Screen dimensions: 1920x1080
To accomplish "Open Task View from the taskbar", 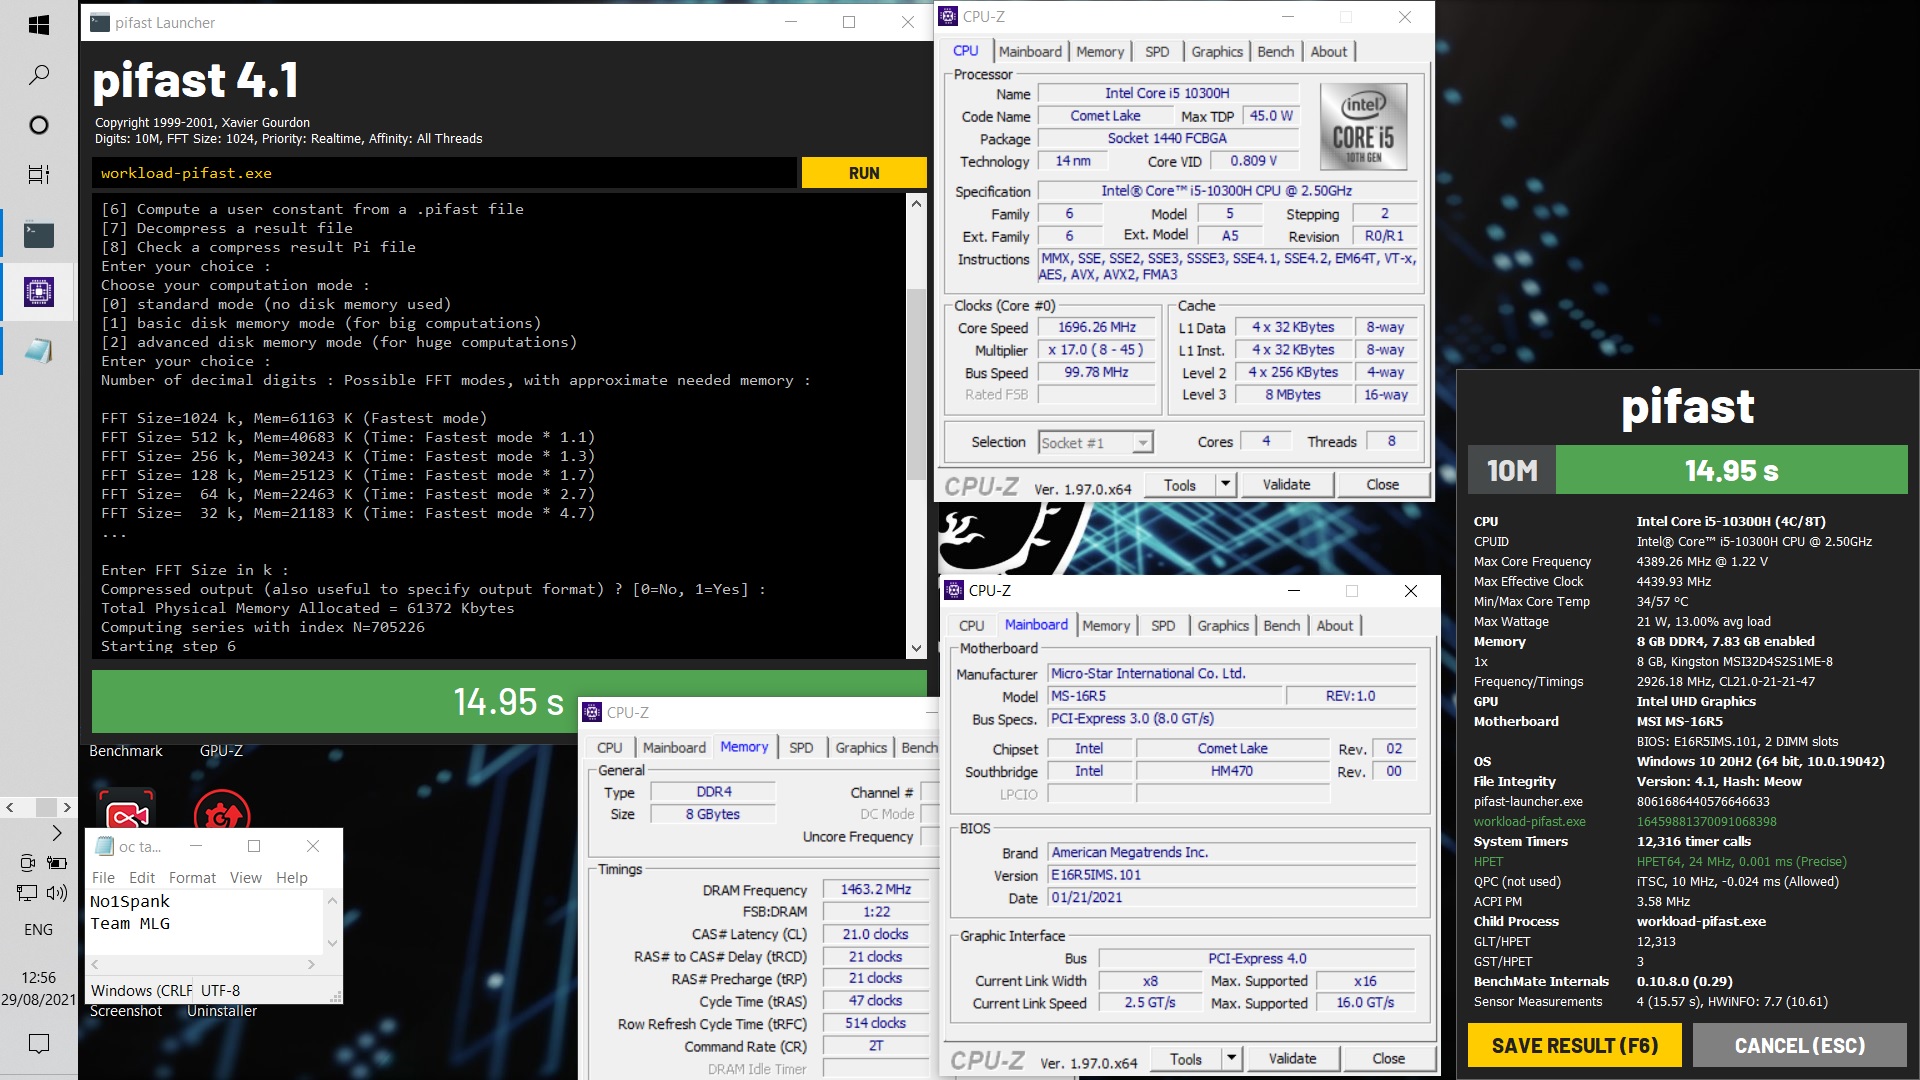I will pyautogui.click(x=38, y=175).
